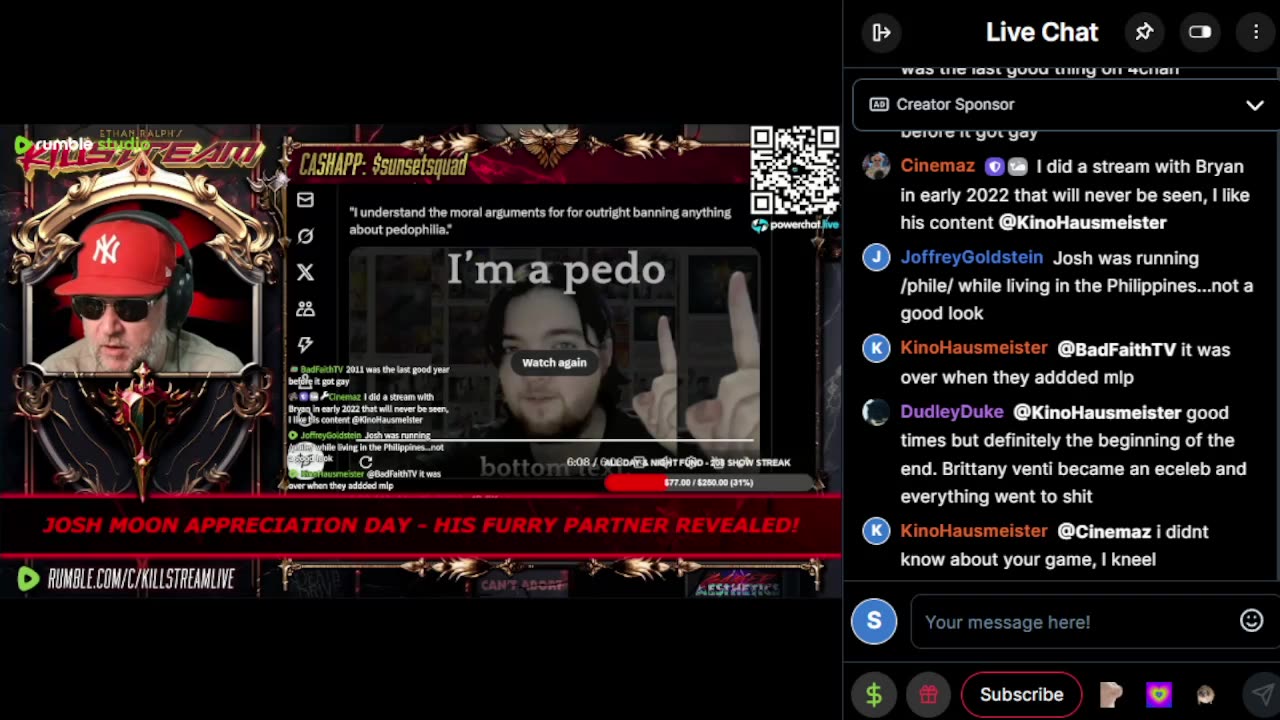Expand the Creator Sponsor dropdown
This screenshot has height=720, width=1280.
(1254, 105)
